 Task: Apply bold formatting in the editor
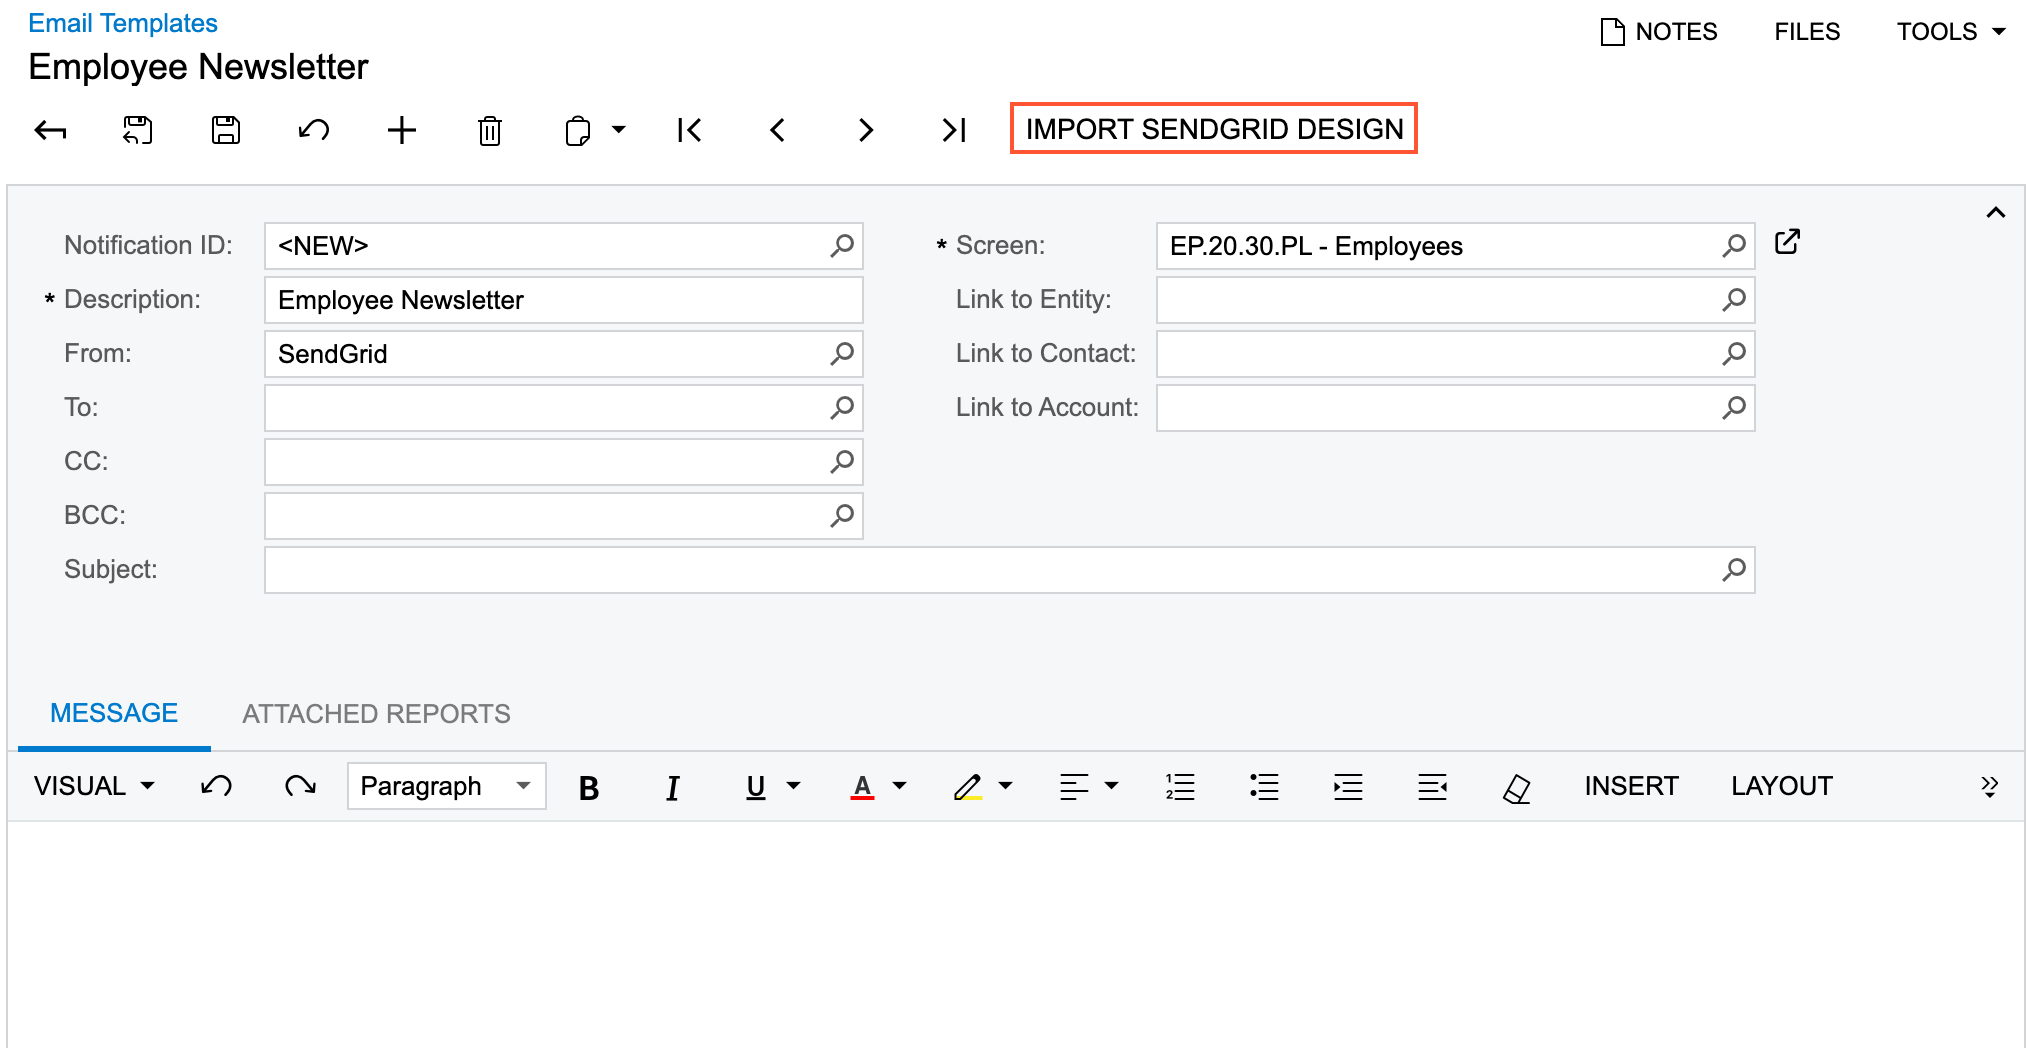coord(589,787)
